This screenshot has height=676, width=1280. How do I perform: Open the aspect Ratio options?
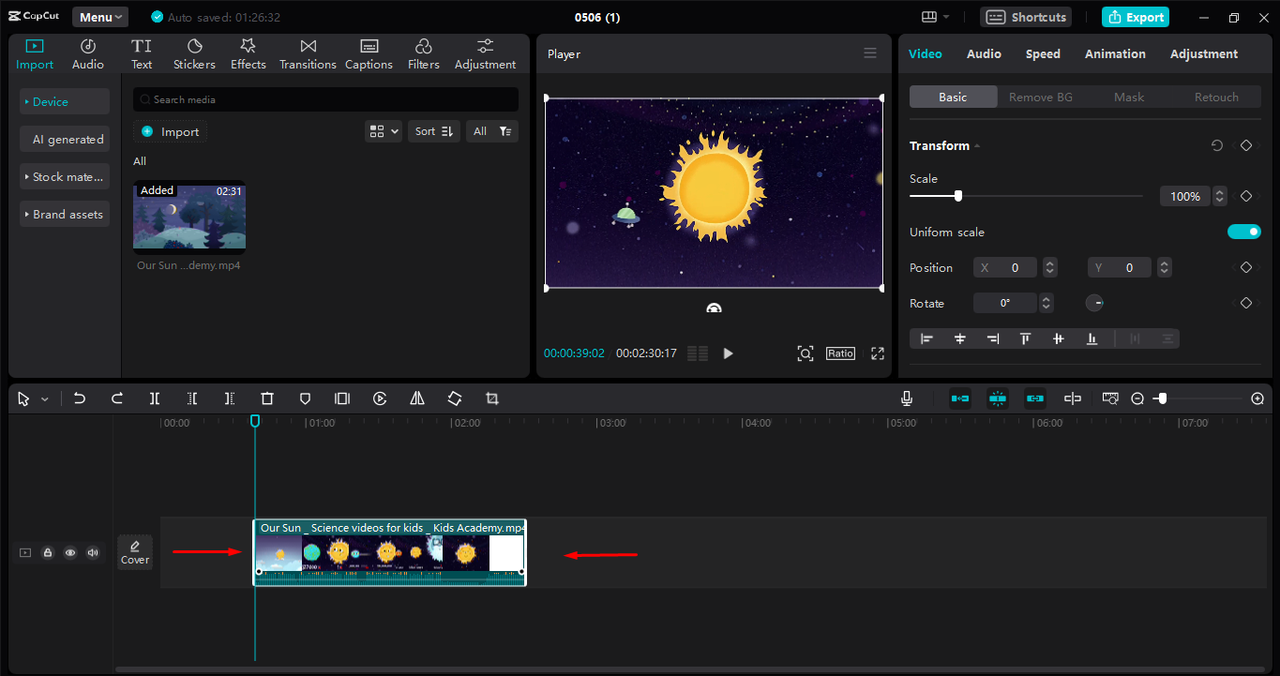840,353
